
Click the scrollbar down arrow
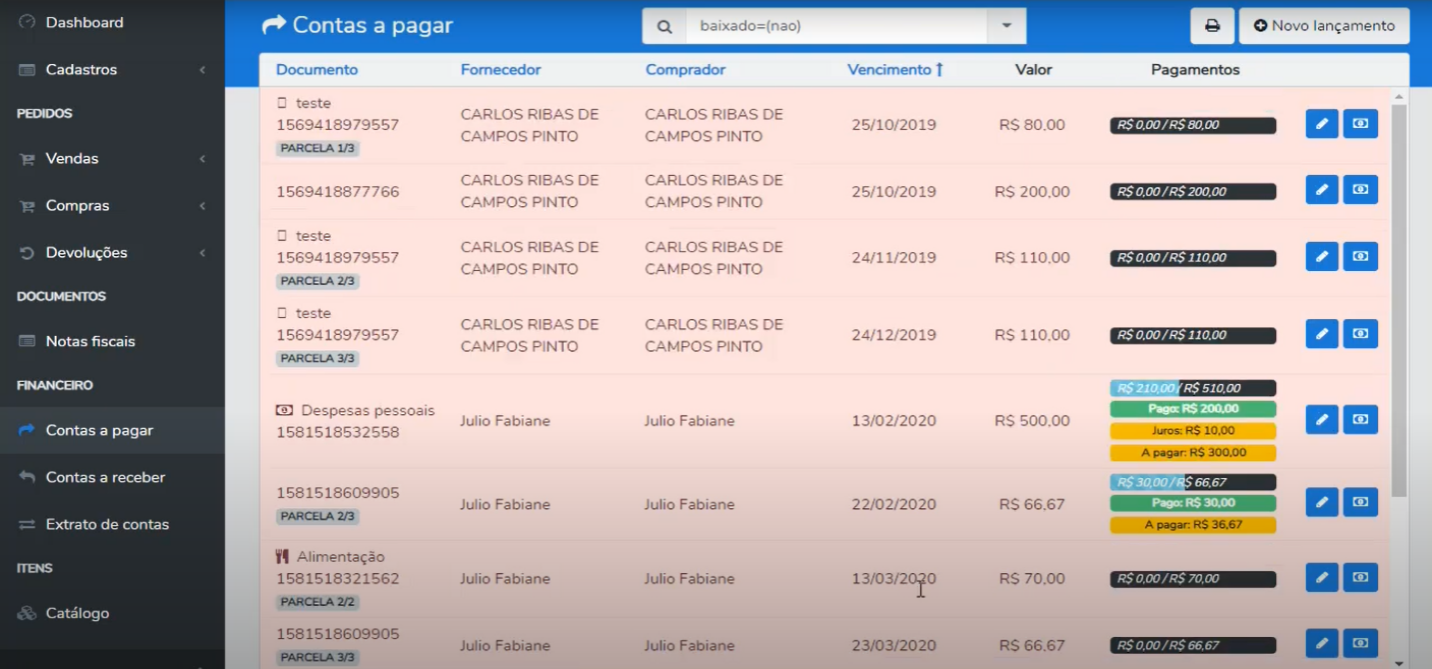(1399, 661)
